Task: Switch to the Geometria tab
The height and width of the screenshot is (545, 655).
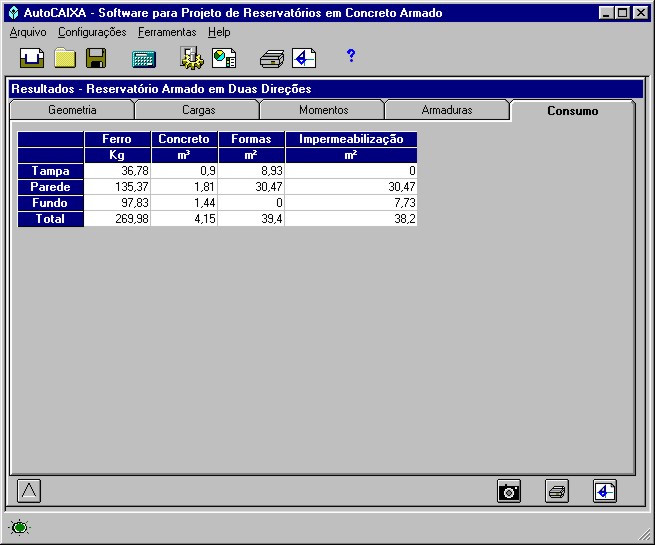Action: coord(72,110)
